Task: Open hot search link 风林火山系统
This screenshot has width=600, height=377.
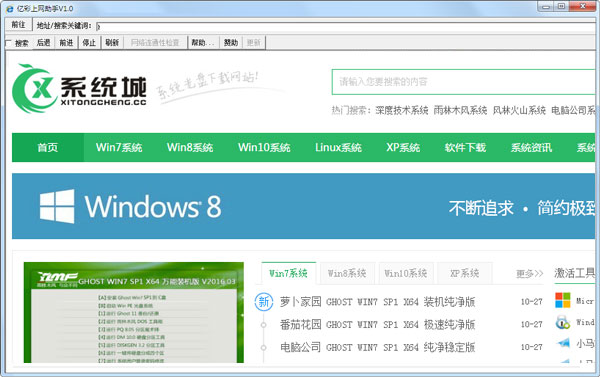Action: 519,111
